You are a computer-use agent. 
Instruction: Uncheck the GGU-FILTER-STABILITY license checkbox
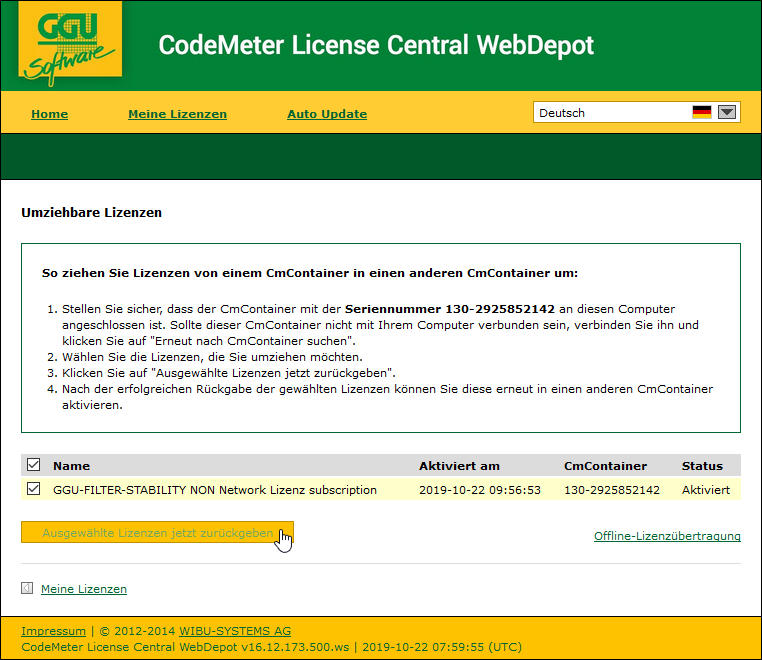tap(34, 489)
